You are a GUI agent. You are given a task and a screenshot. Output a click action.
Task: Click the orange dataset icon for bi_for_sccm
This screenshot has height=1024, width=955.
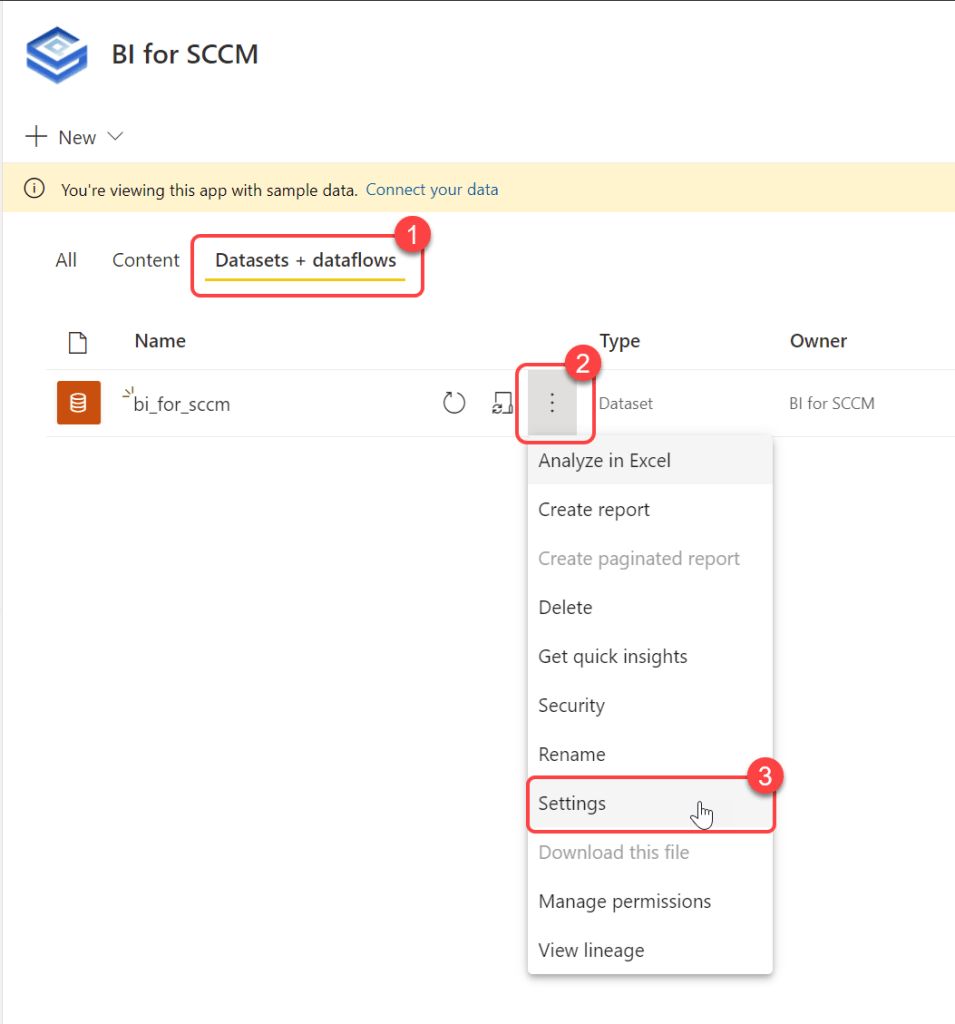78,403
